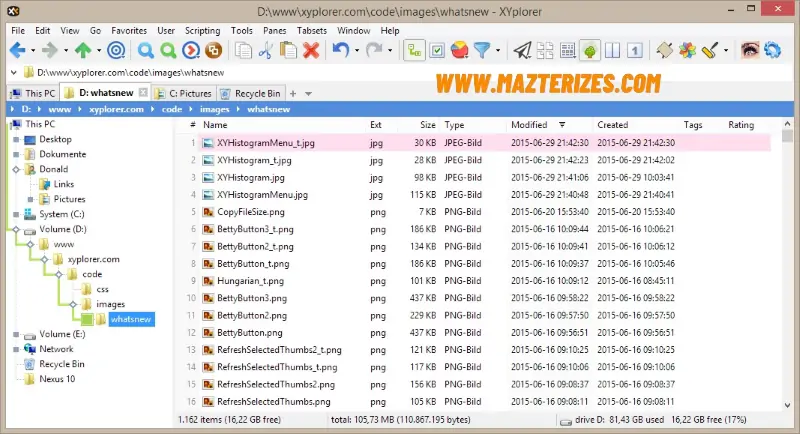Open Find Files with blue magnifier
Screen dimensions: 800x434
coord(145,50)
